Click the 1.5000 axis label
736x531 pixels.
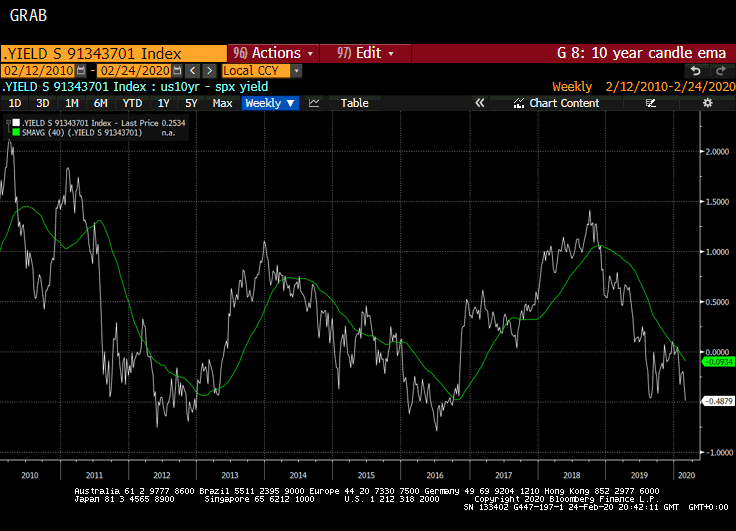717,202
